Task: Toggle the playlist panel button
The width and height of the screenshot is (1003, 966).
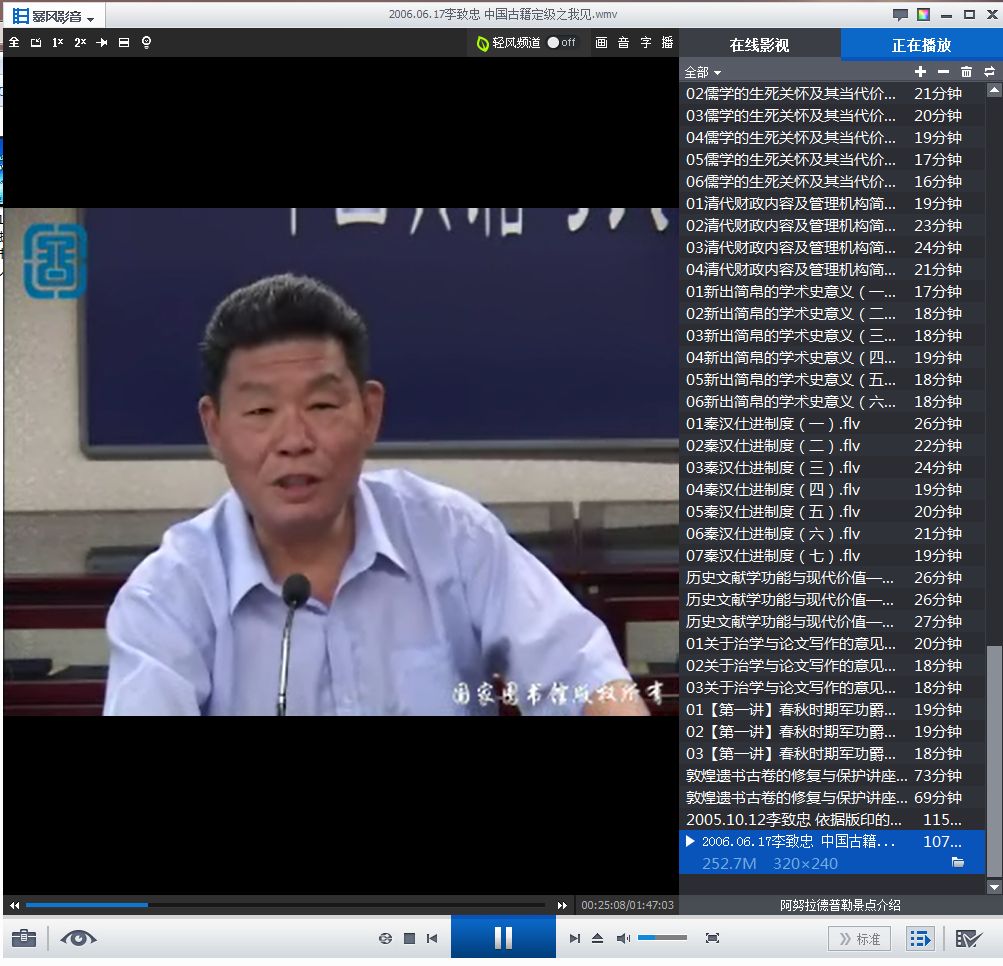Action: point(920,938)
